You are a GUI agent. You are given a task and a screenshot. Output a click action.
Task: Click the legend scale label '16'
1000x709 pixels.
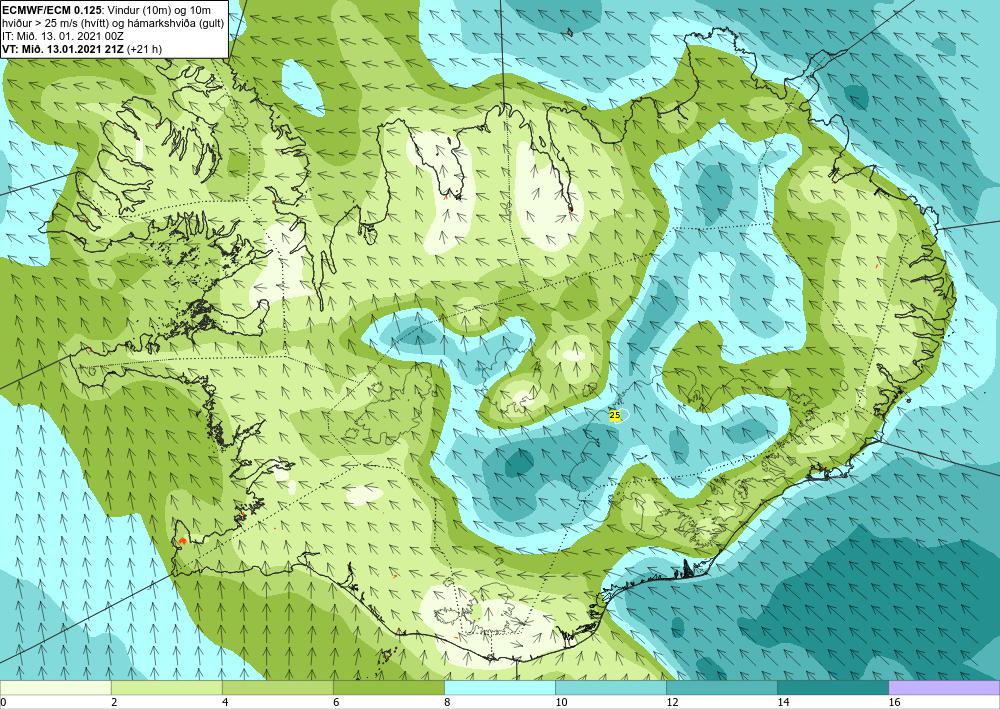tap(895, 702)
